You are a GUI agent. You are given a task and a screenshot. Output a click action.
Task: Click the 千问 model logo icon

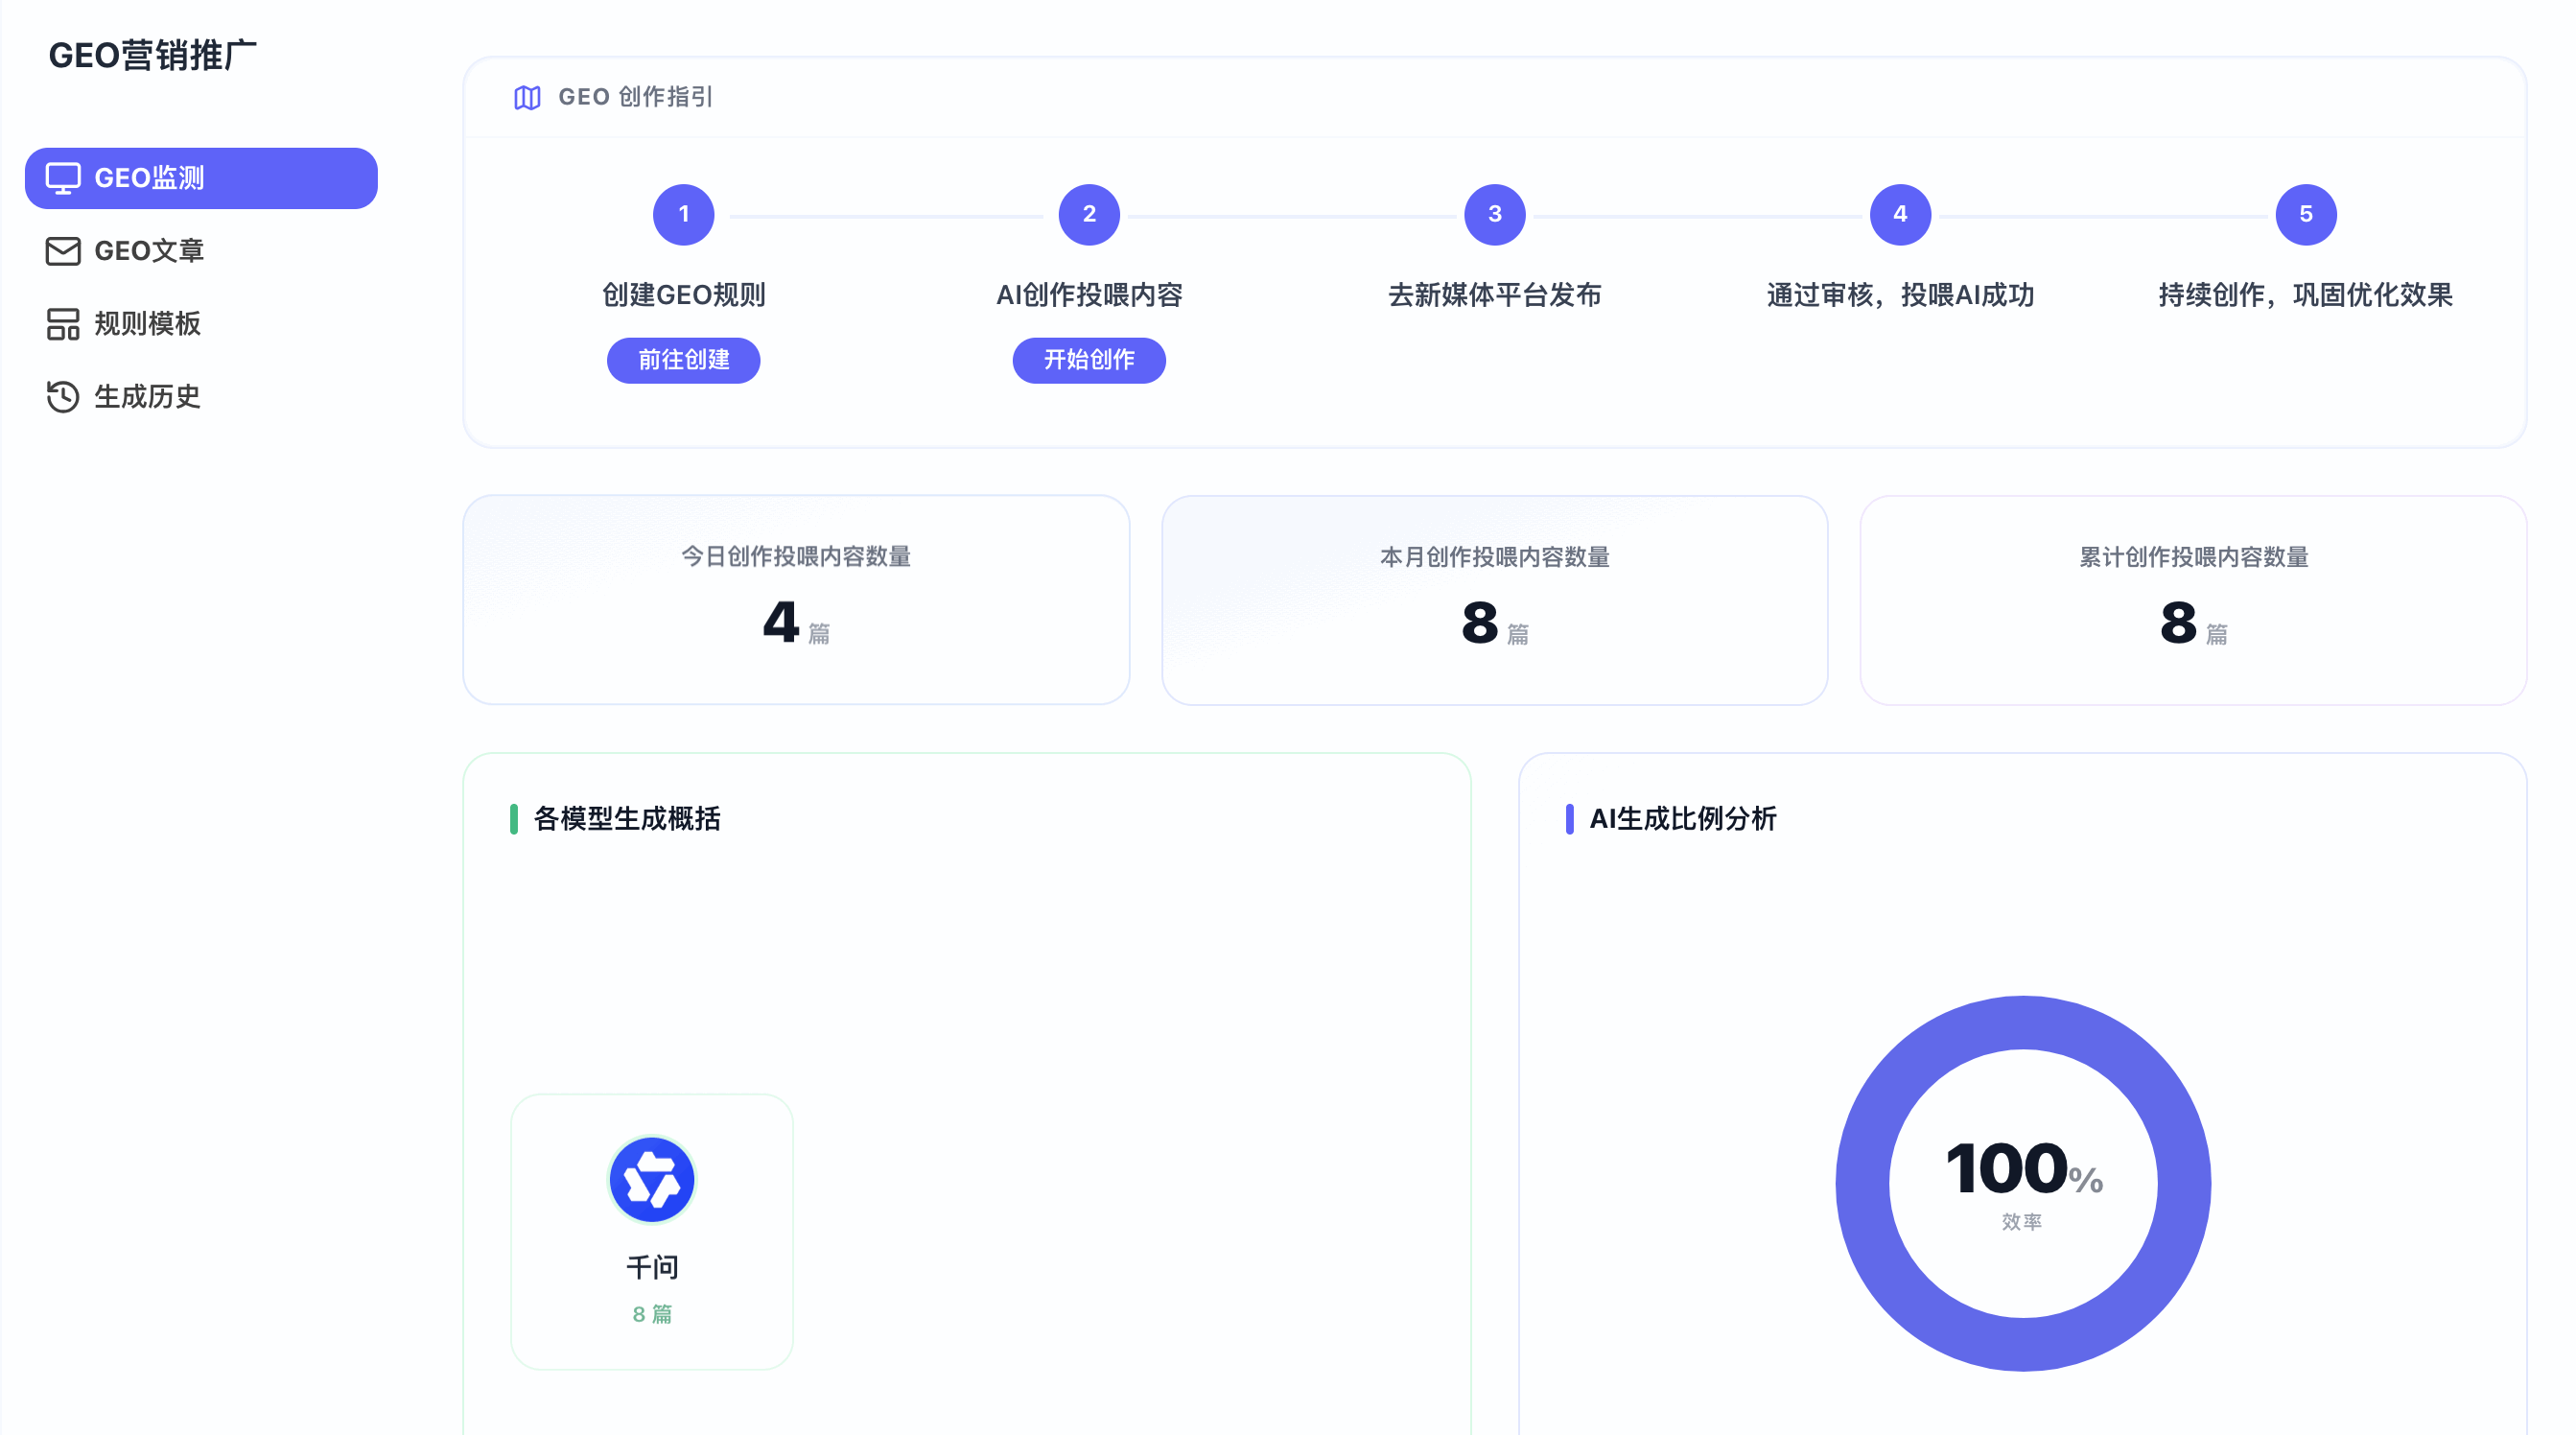651,1180
